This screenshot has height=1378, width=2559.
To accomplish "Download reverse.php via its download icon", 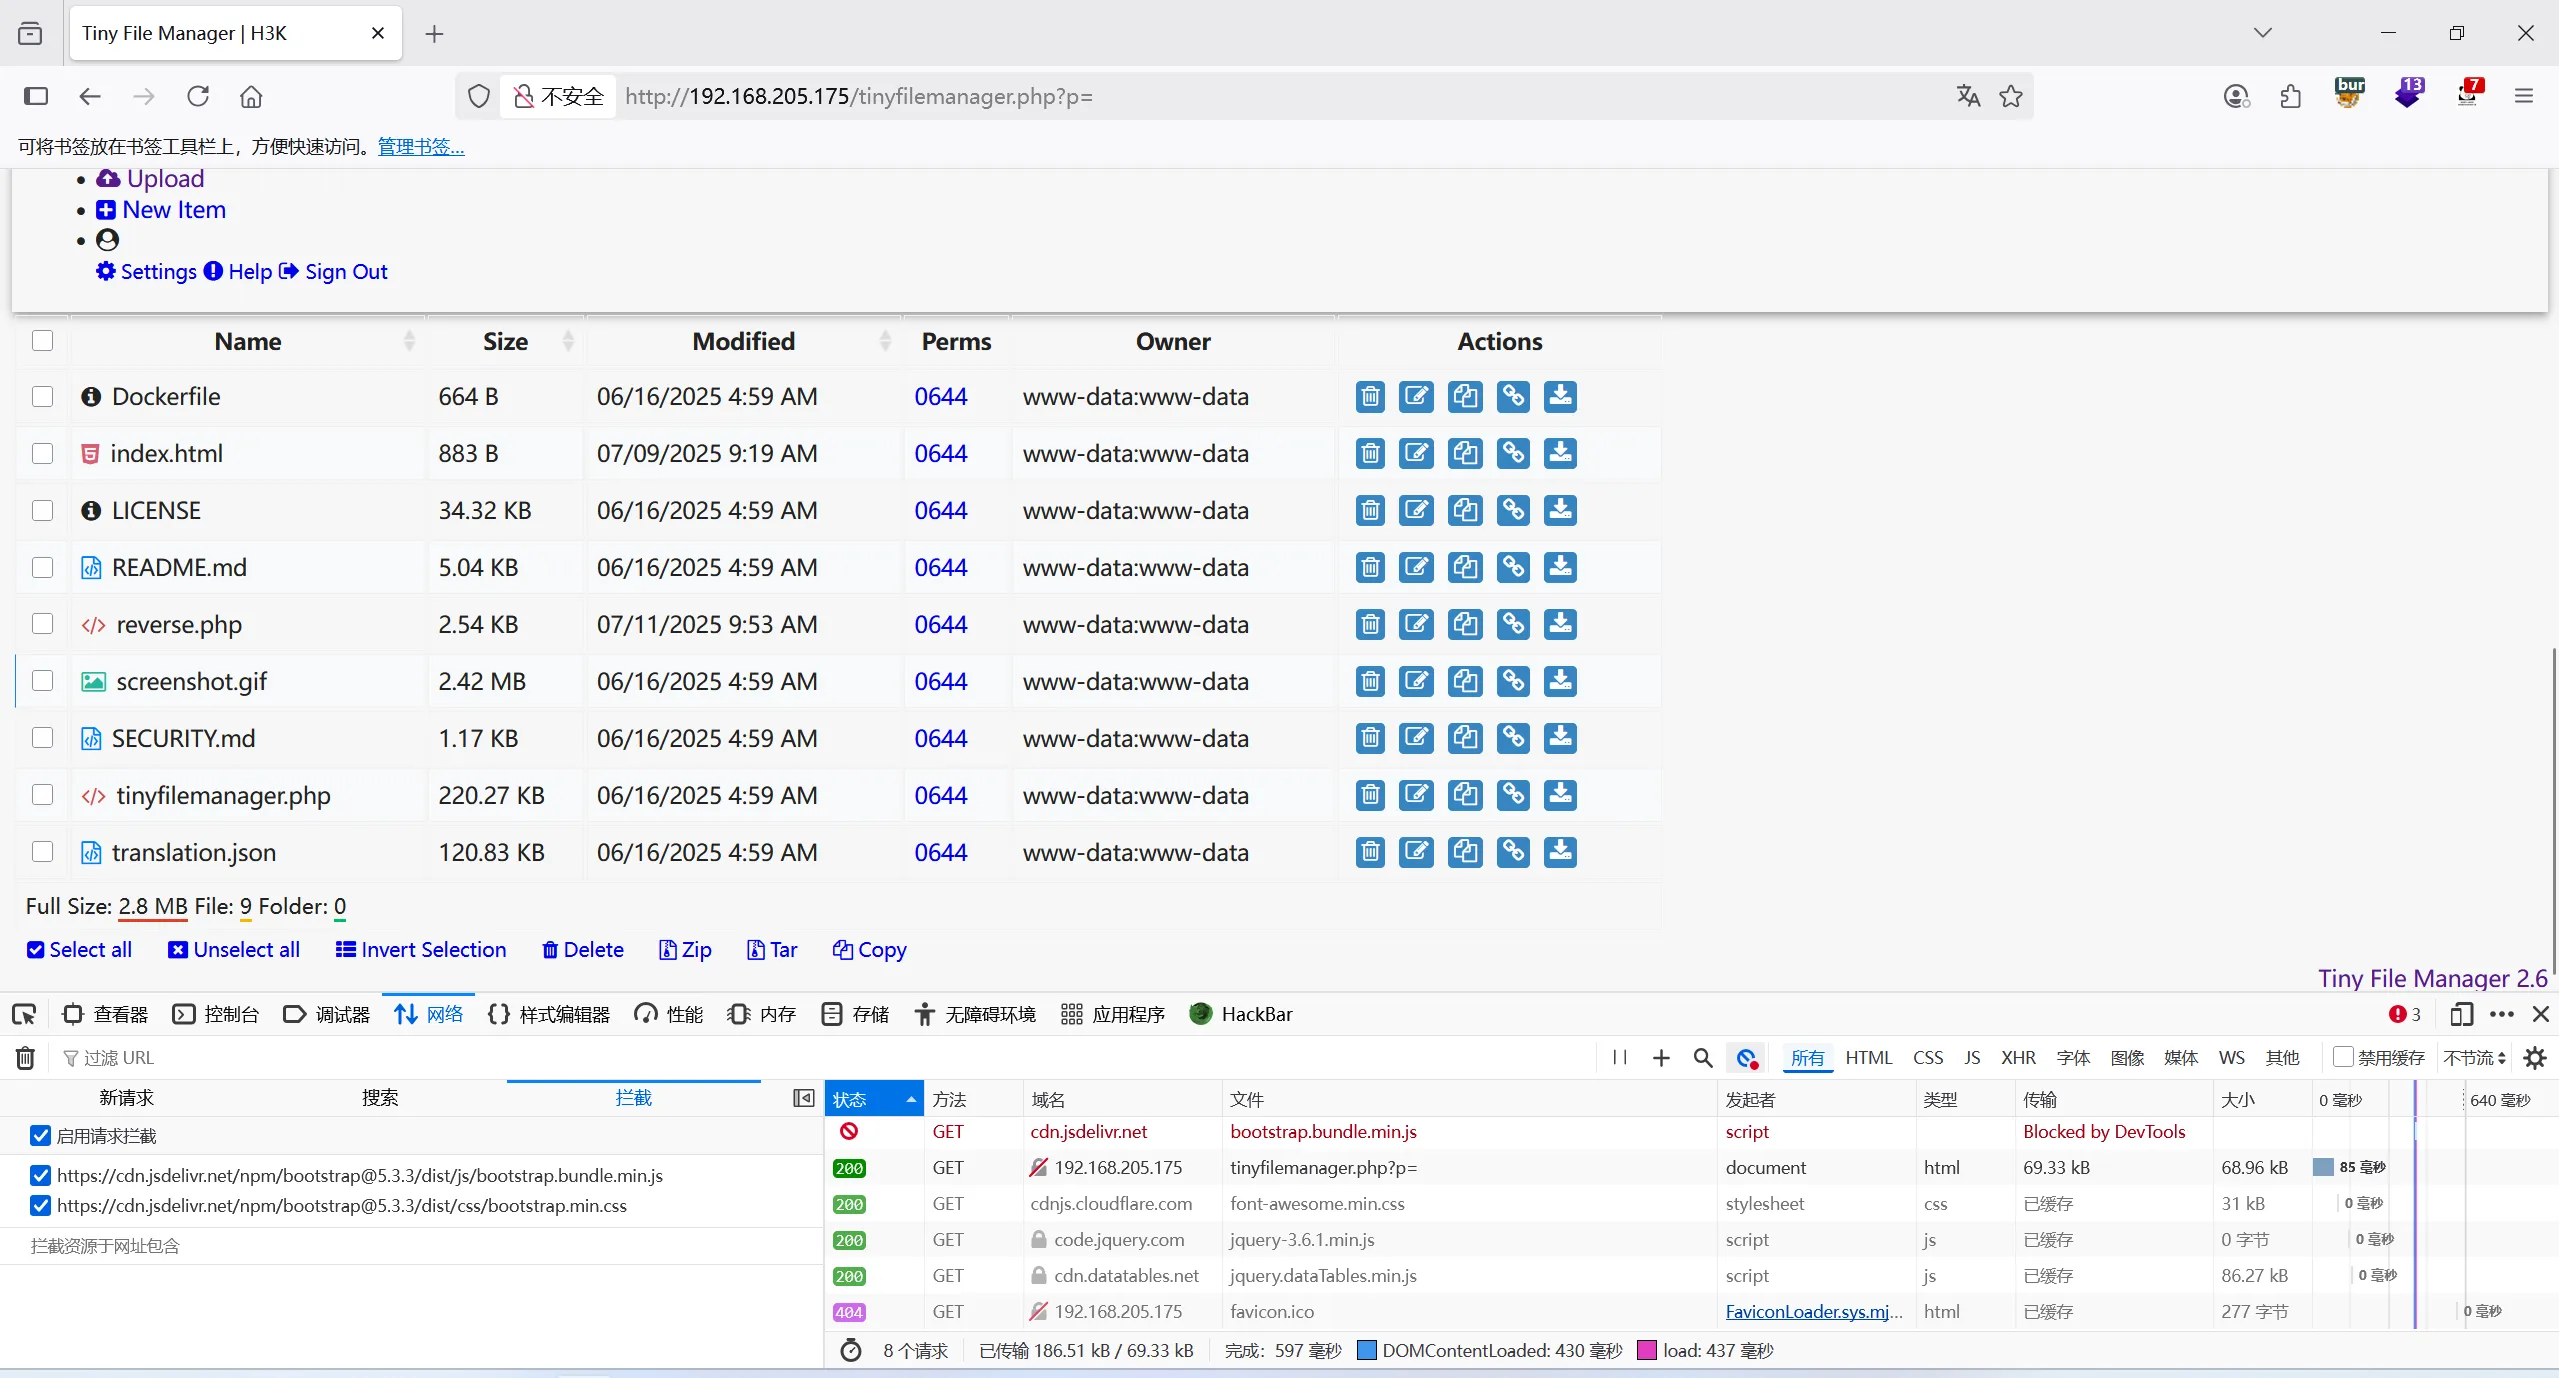I will tap(1560, 625).
